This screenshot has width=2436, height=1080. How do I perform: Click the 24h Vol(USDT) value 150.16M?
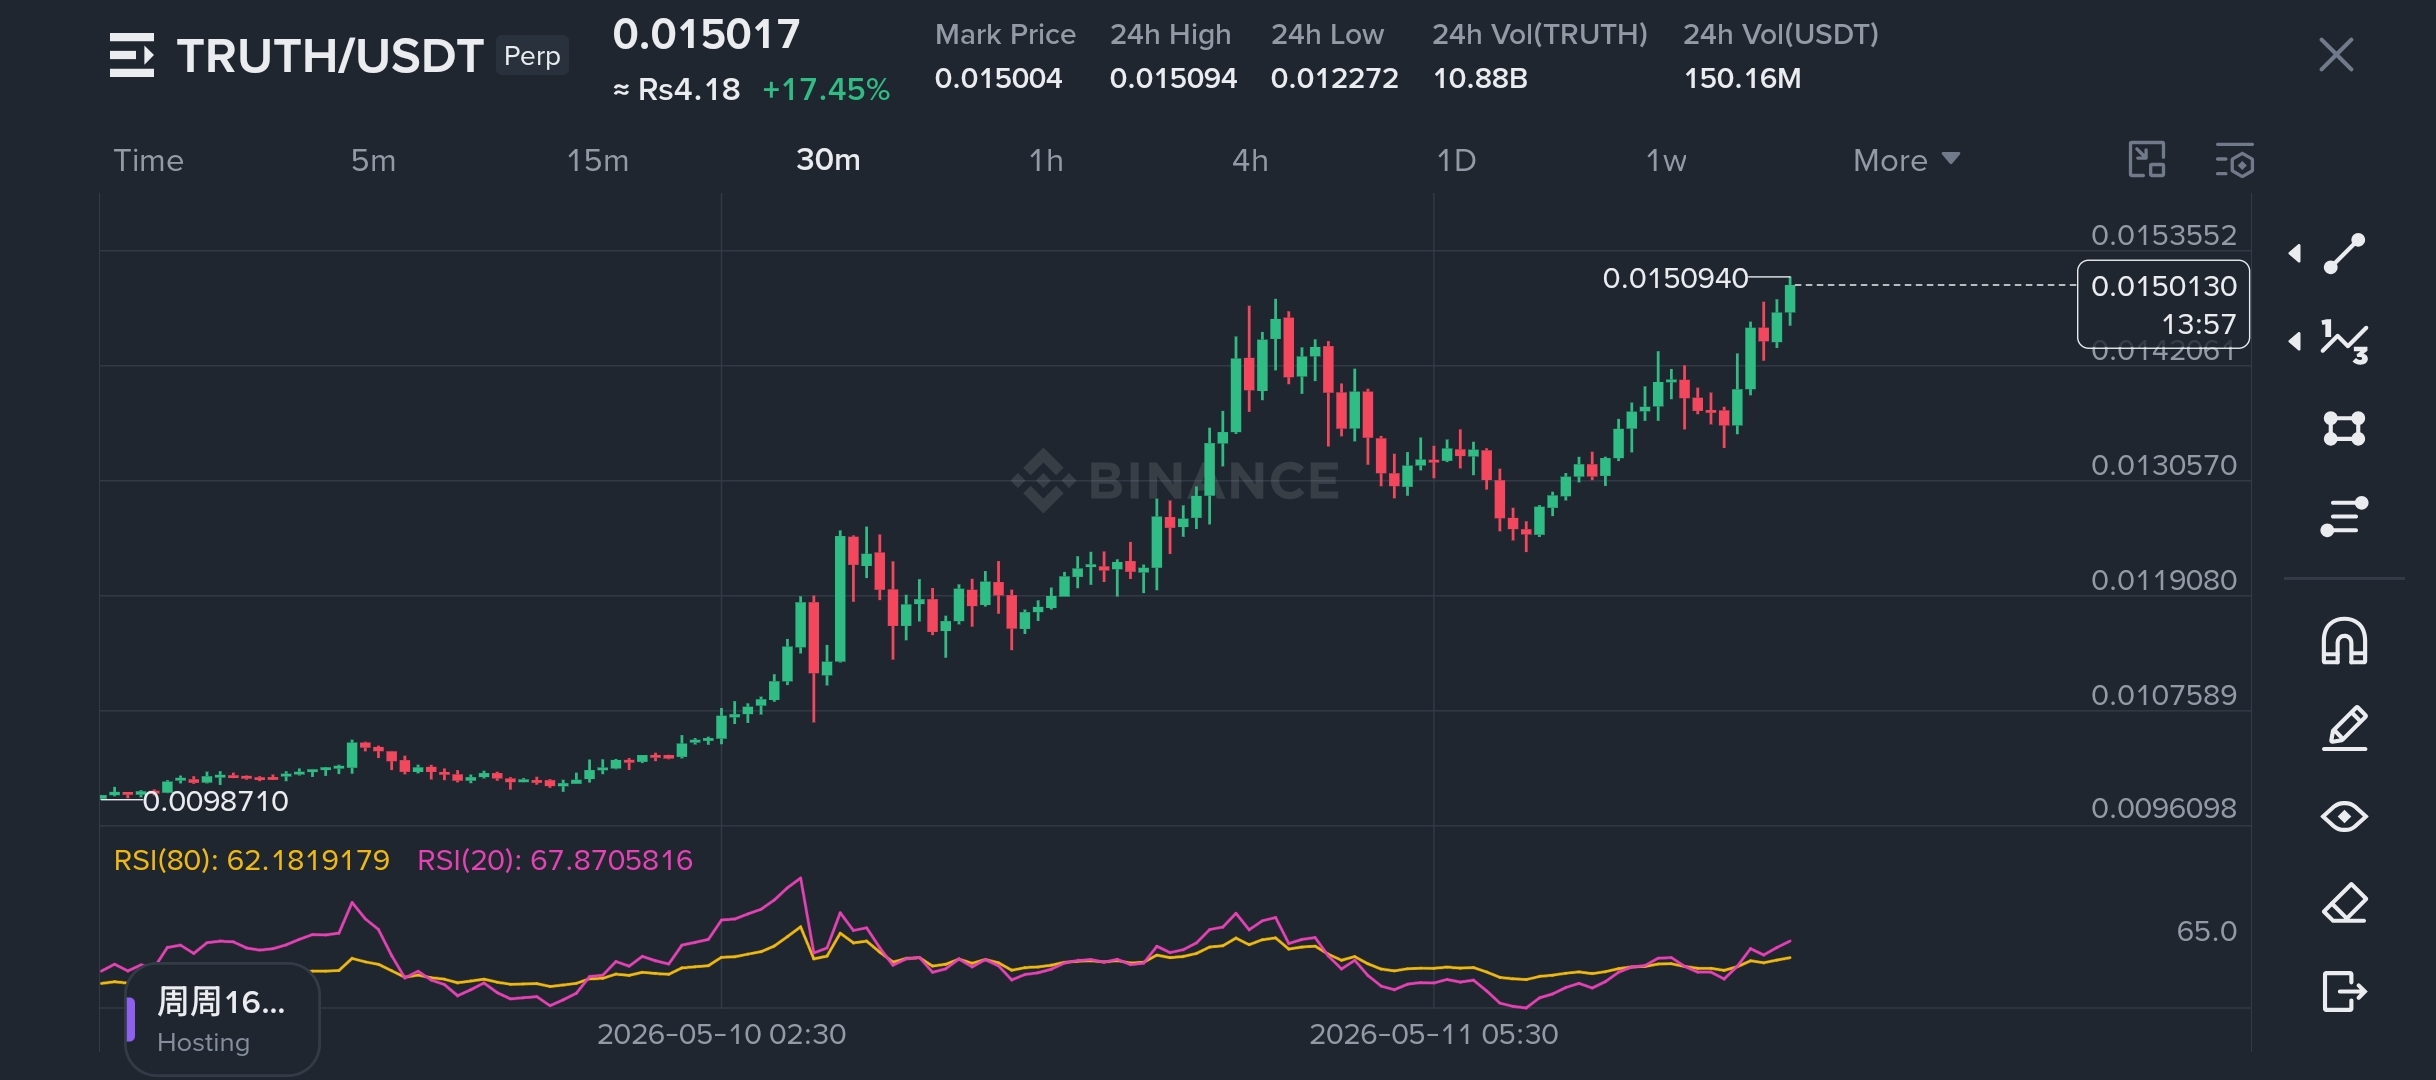(1742, 78)
